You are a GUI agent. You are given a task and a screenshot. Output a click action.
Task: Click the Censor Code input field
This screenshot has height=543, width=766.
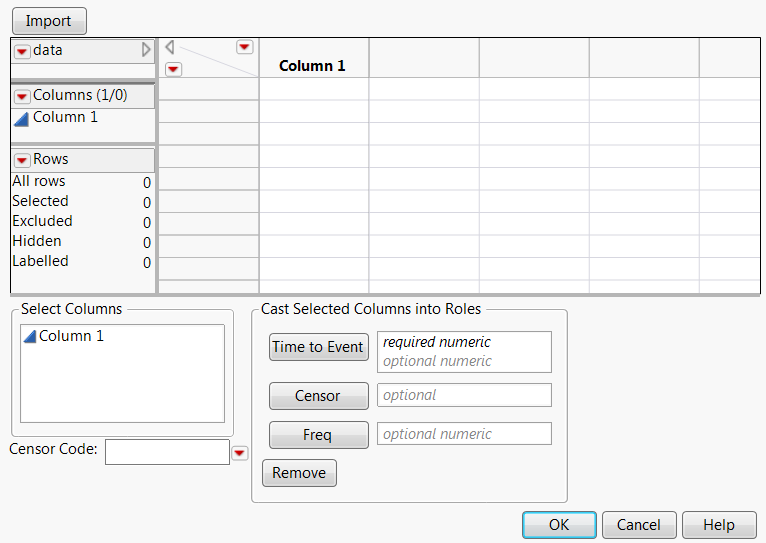click(167, 452)
